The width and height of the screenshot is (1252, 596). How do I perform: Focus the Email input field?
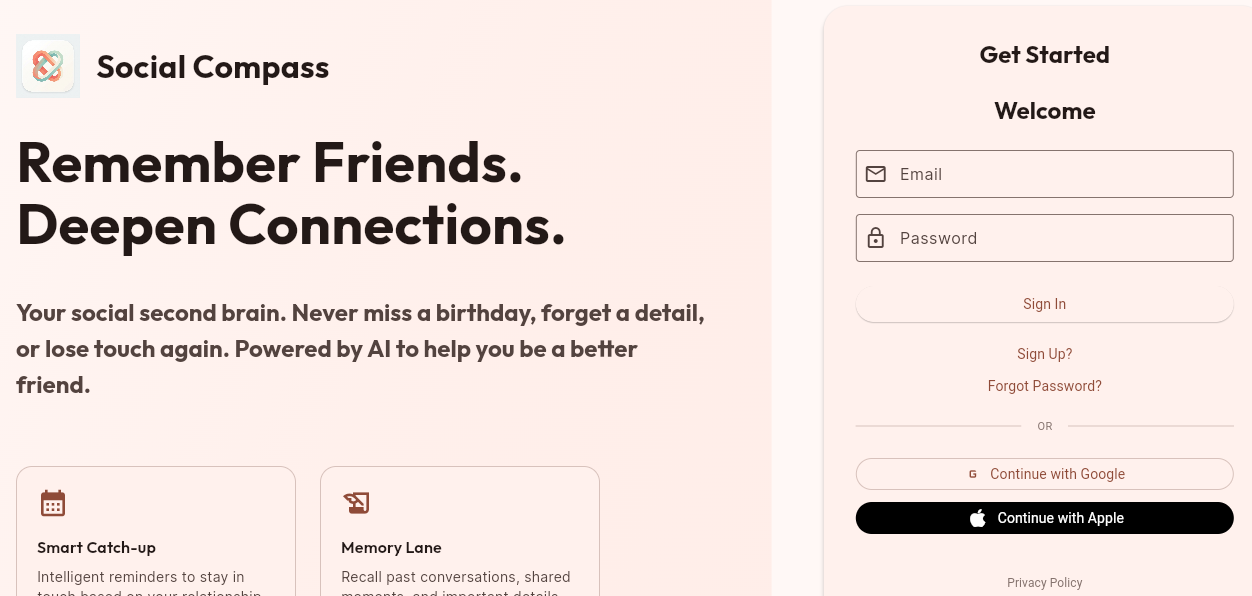1060,174
